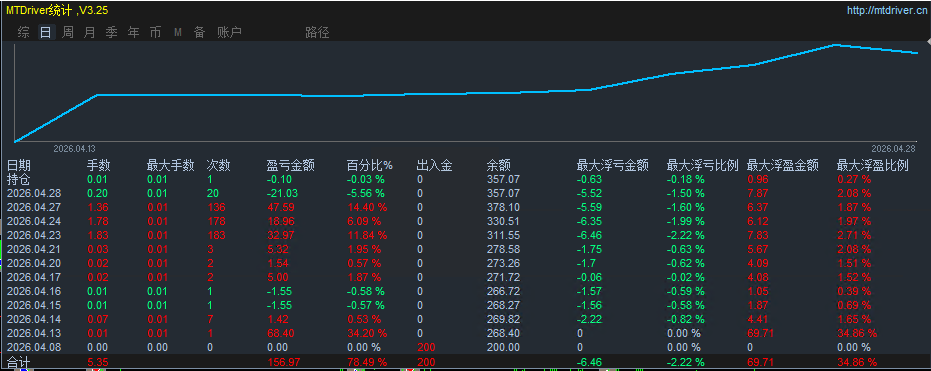Click the 34.20 % percentage cell
931x371 pixels.
pyautogui.click(x=367, y=334)
